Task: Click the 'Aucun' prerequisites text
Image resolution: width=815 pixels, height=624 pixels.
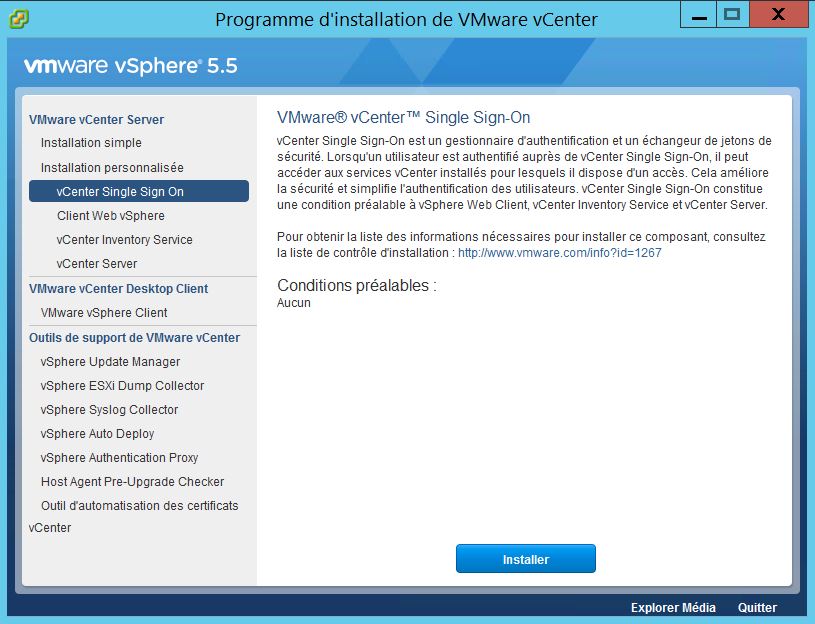Action: tap(294, 303)
